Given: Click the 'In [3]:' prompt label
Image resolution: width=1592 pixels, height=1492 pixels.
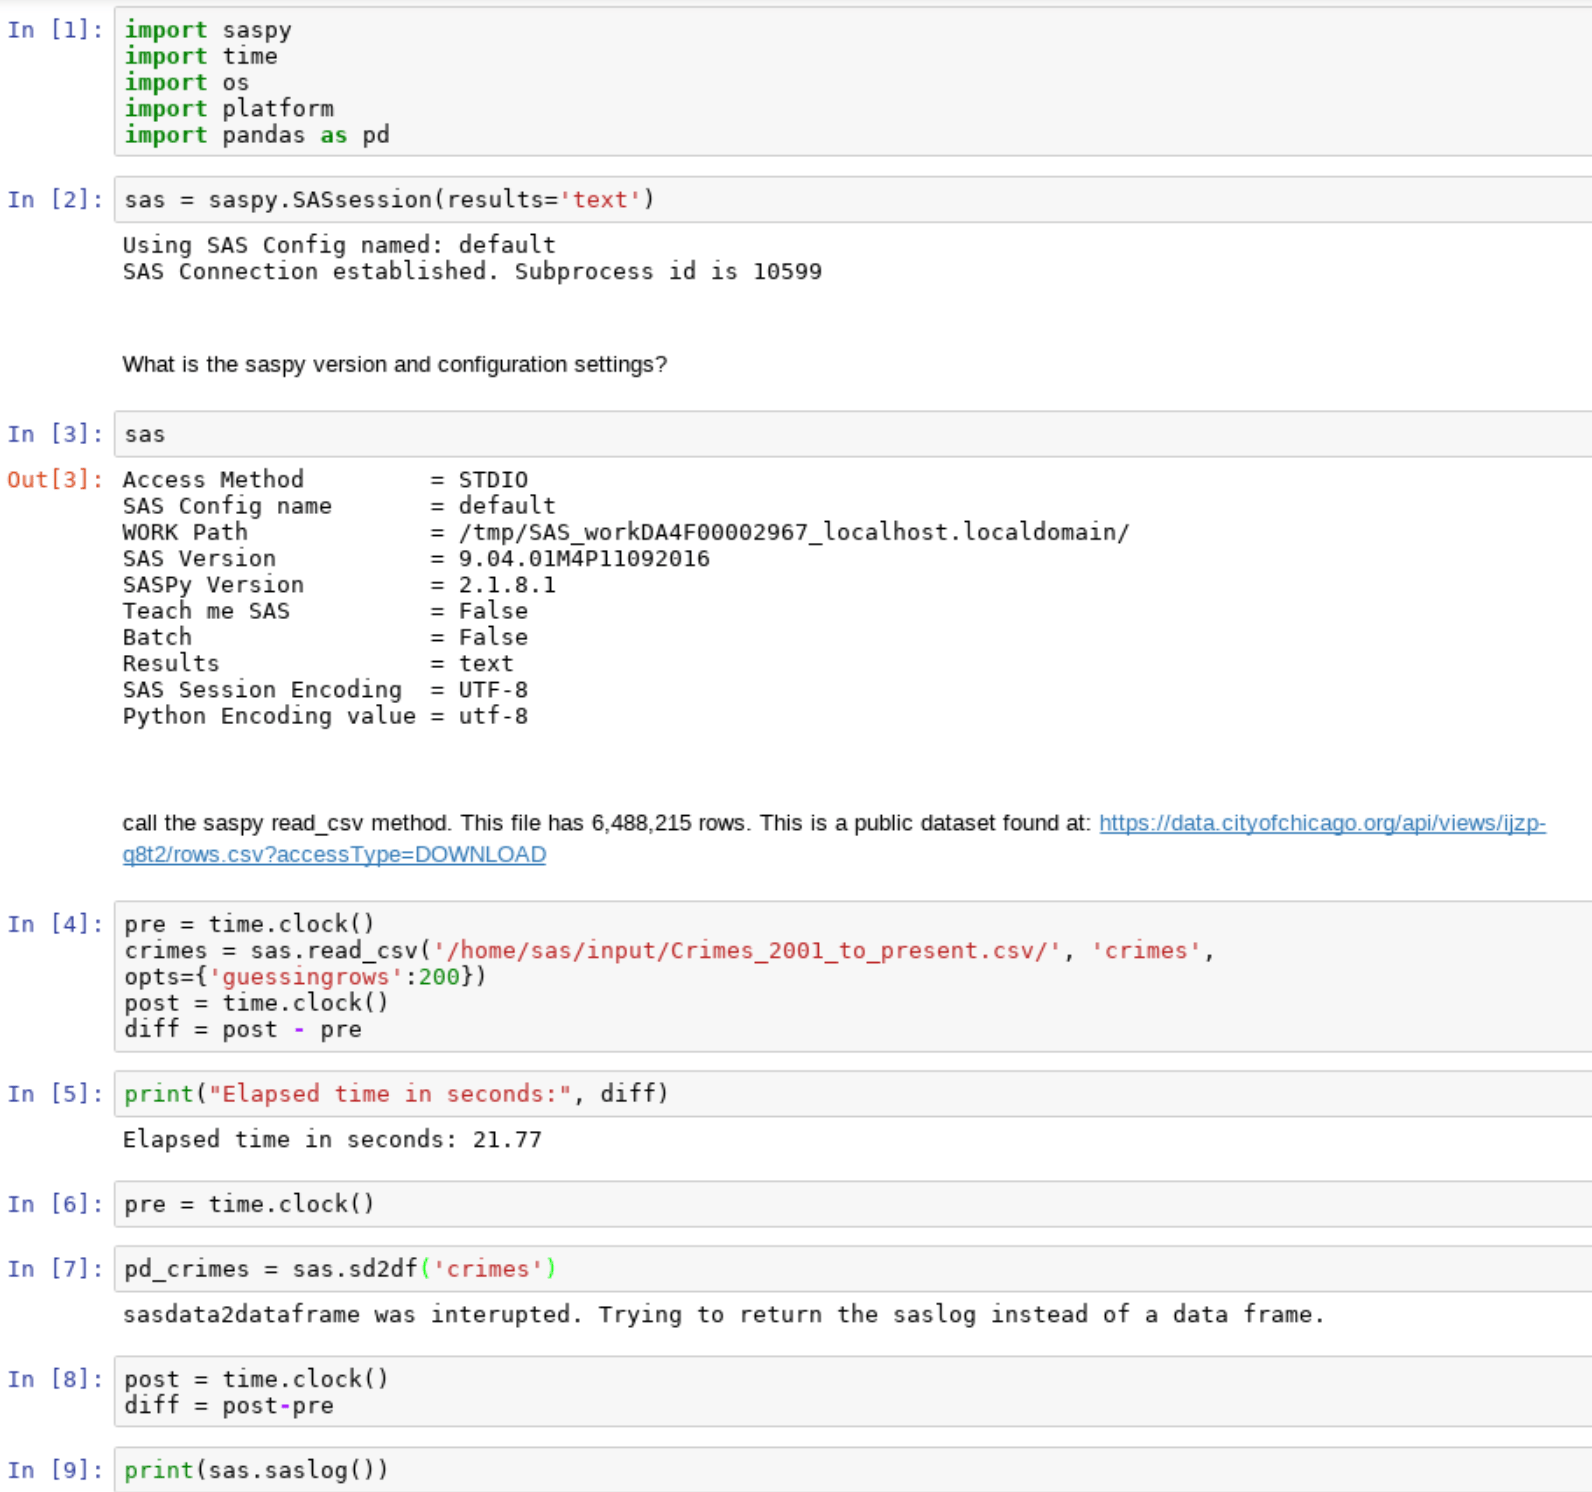Looking at the screenshot, I should [55, 434].
